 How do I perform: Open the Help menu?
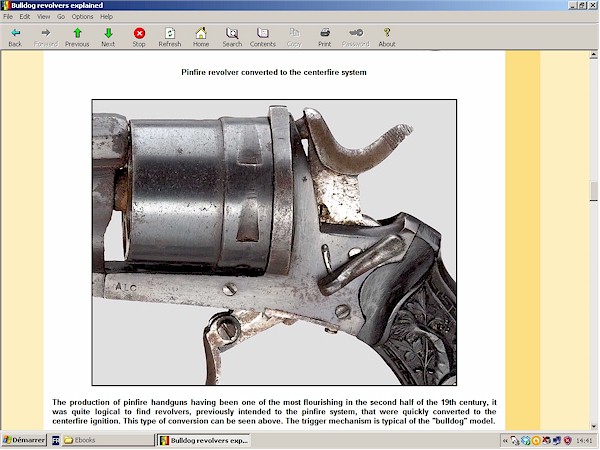(106, 16)
